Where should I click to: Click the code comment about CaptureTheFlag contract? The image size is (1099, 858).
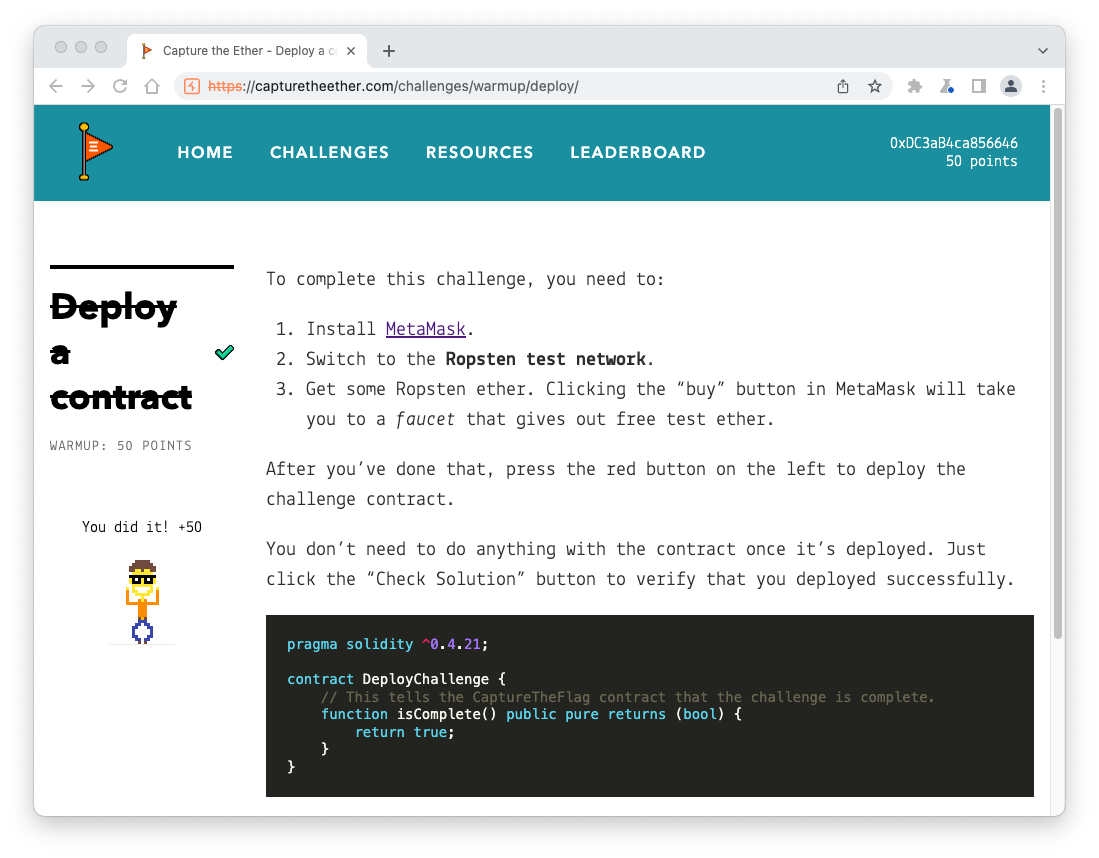click(x=627, y=697)
